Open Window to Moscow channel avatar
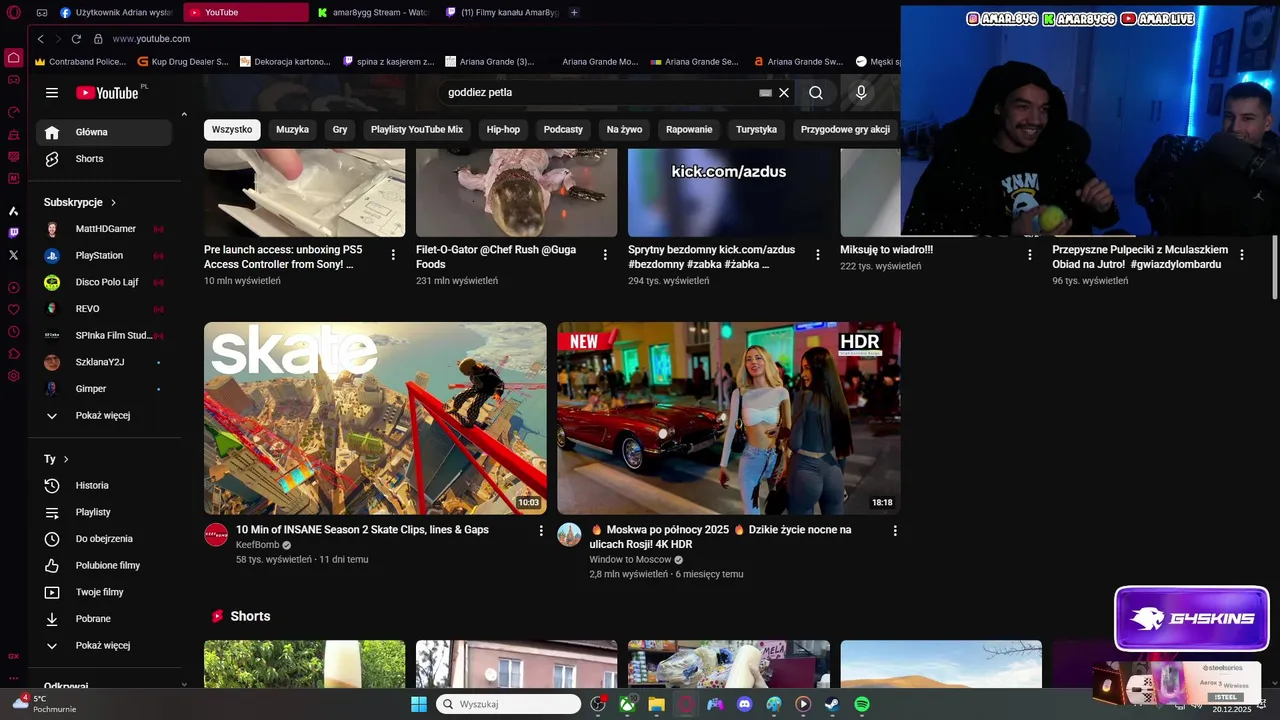 point(569,535)
